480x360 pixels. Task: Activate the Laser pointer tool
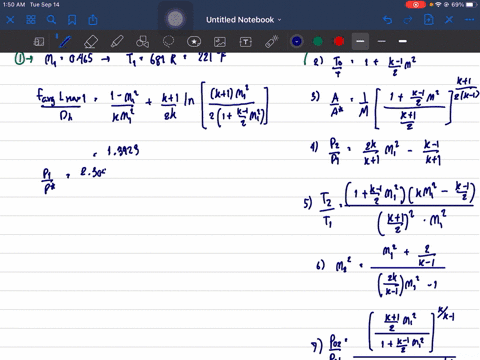click(272, 42)
